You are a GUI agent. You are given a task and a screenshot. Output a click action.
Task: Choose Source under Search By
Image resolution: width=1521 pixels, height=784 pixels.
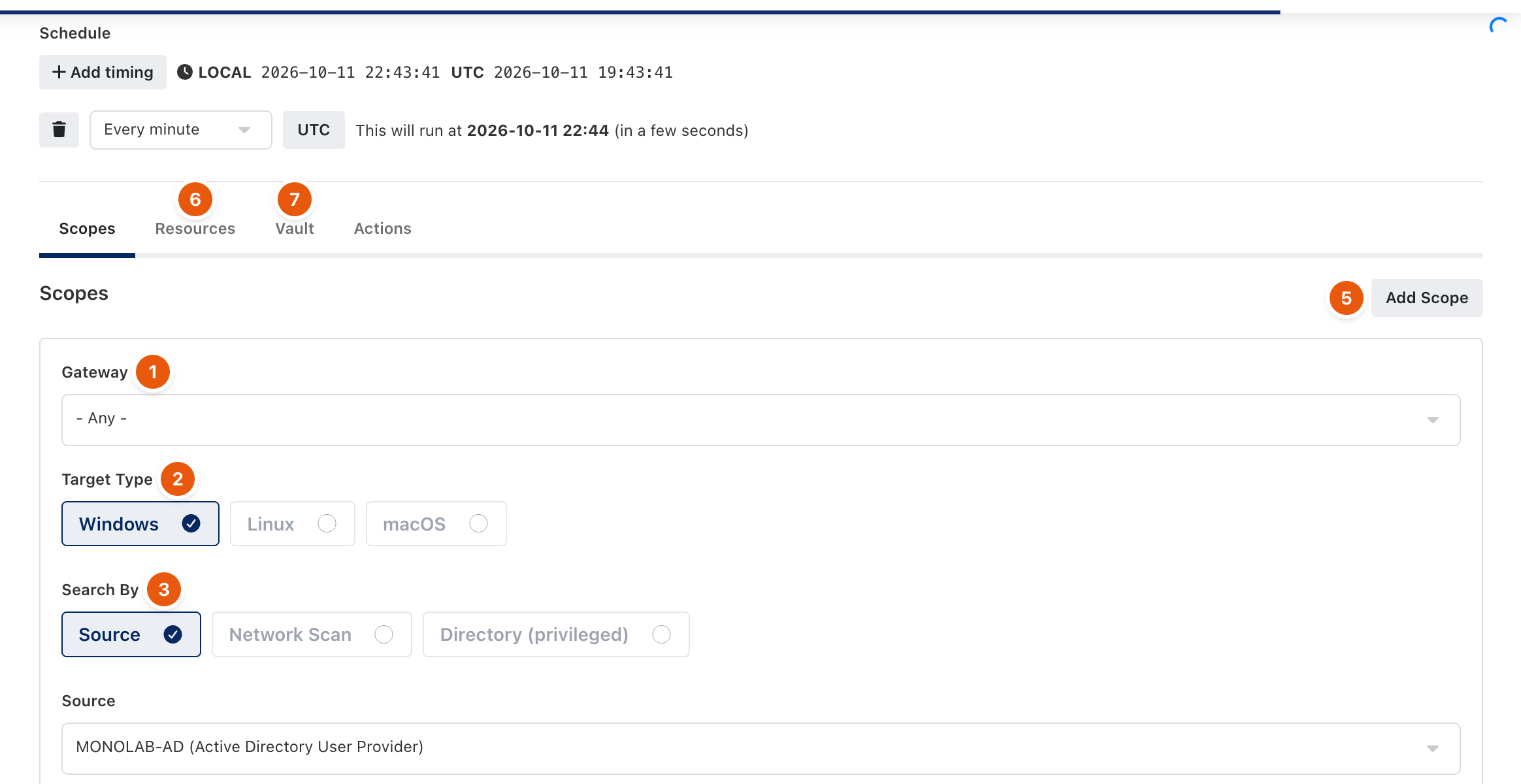131,635
